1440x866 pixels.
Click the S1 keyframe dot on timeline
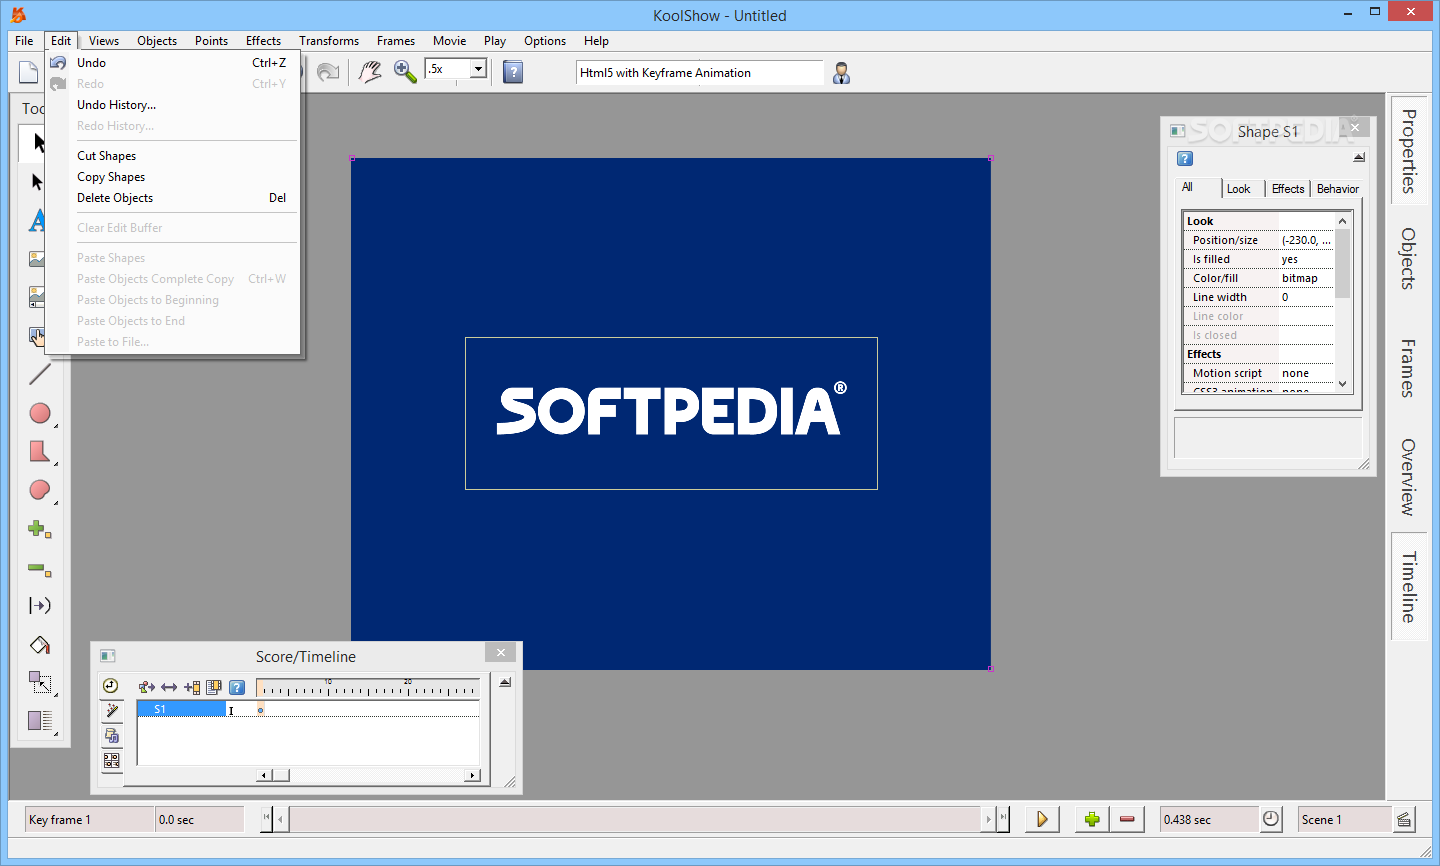click(261, 710)
